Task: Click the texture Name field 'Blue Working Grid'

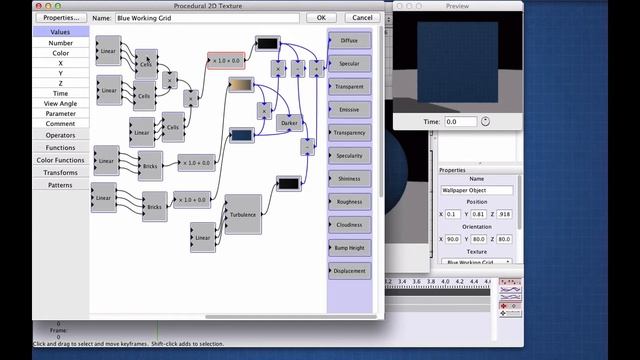Action: coord(207,18)
